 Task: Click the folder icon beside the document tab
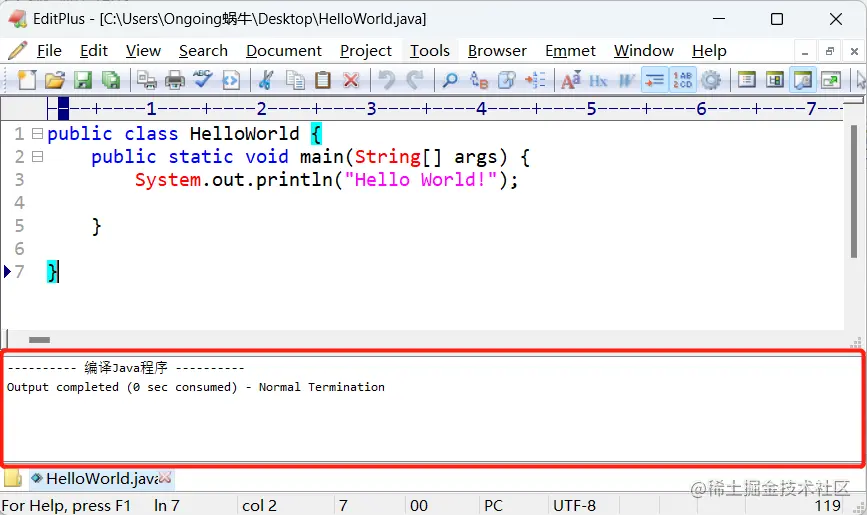(x=13, y=478)
